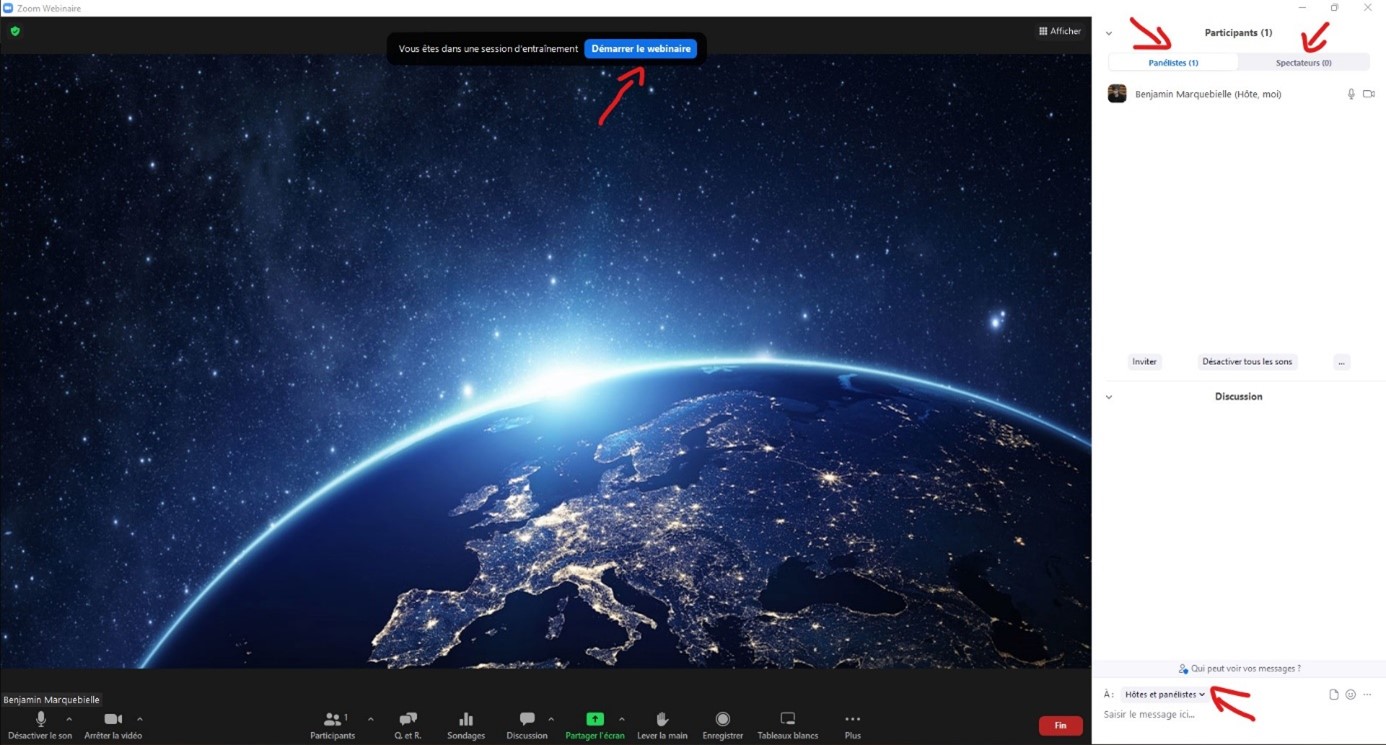
Task: Click the green Partager l'écran icon
Action: [595, 719]
